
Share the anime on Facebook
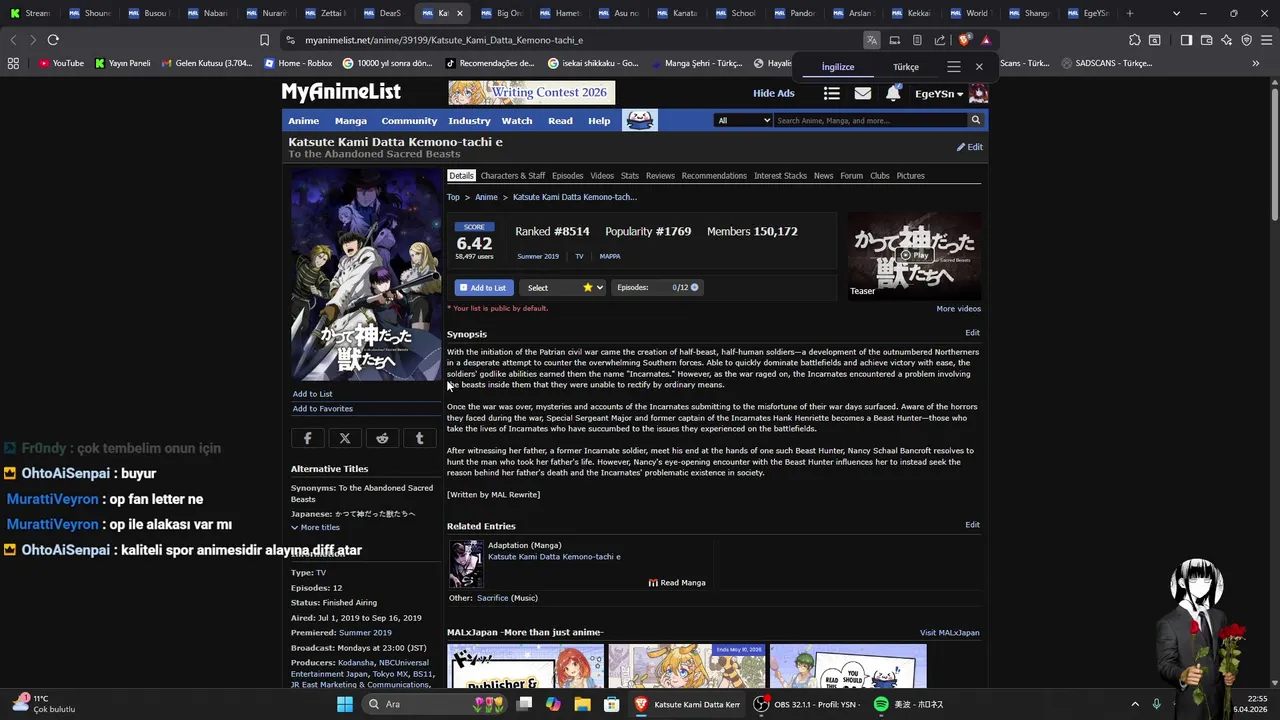307,438
